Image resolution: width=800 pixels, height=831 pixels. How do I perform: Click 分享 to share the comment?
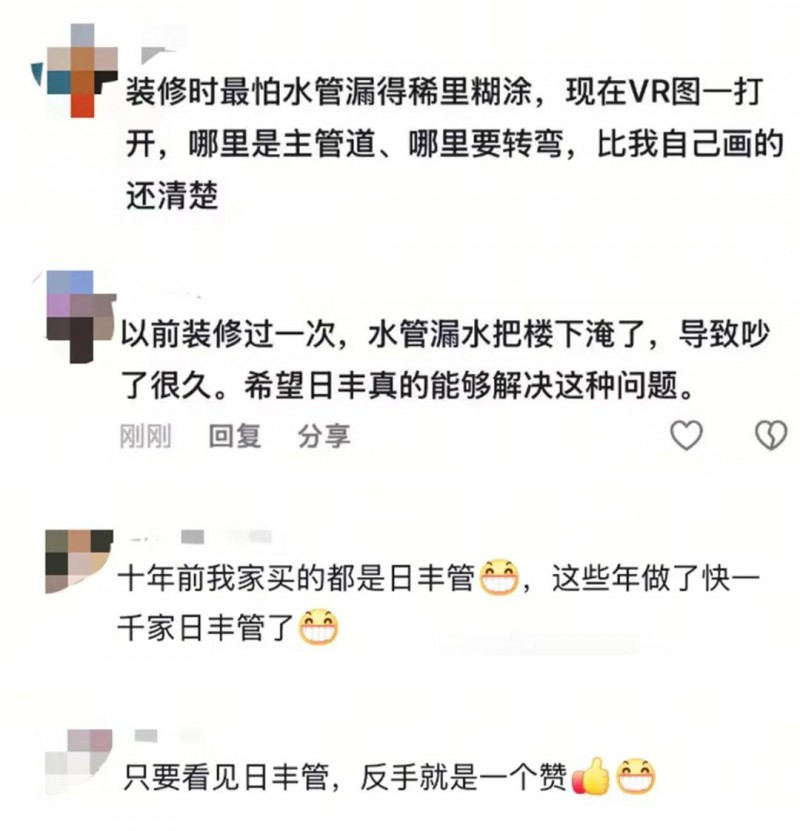(x=324, y=436)
